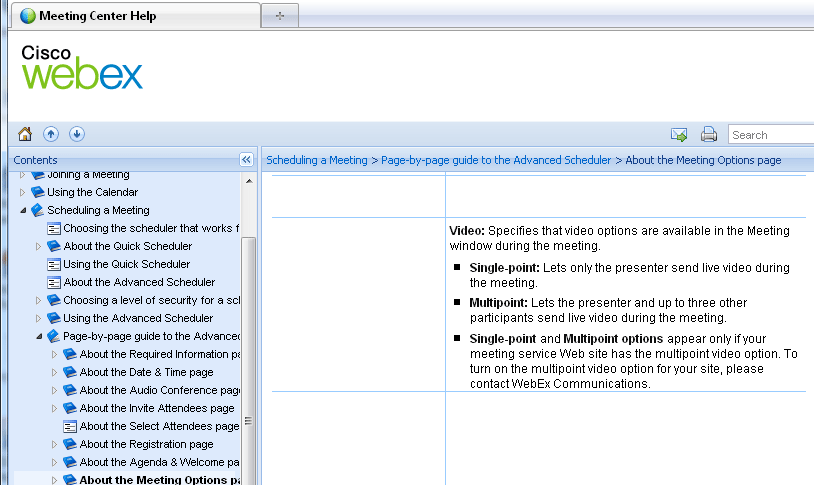814x485 pixels.
Task: Click the book icon beside About the Registration page
Action: pos(70,444)
